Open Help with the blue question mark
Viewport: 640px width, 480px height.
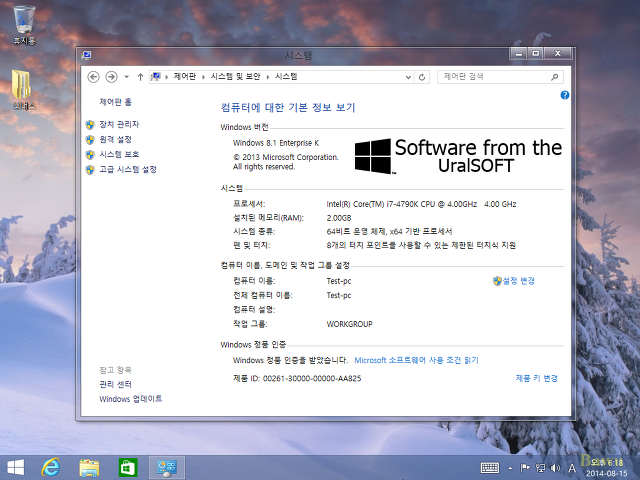pos(565,95)
